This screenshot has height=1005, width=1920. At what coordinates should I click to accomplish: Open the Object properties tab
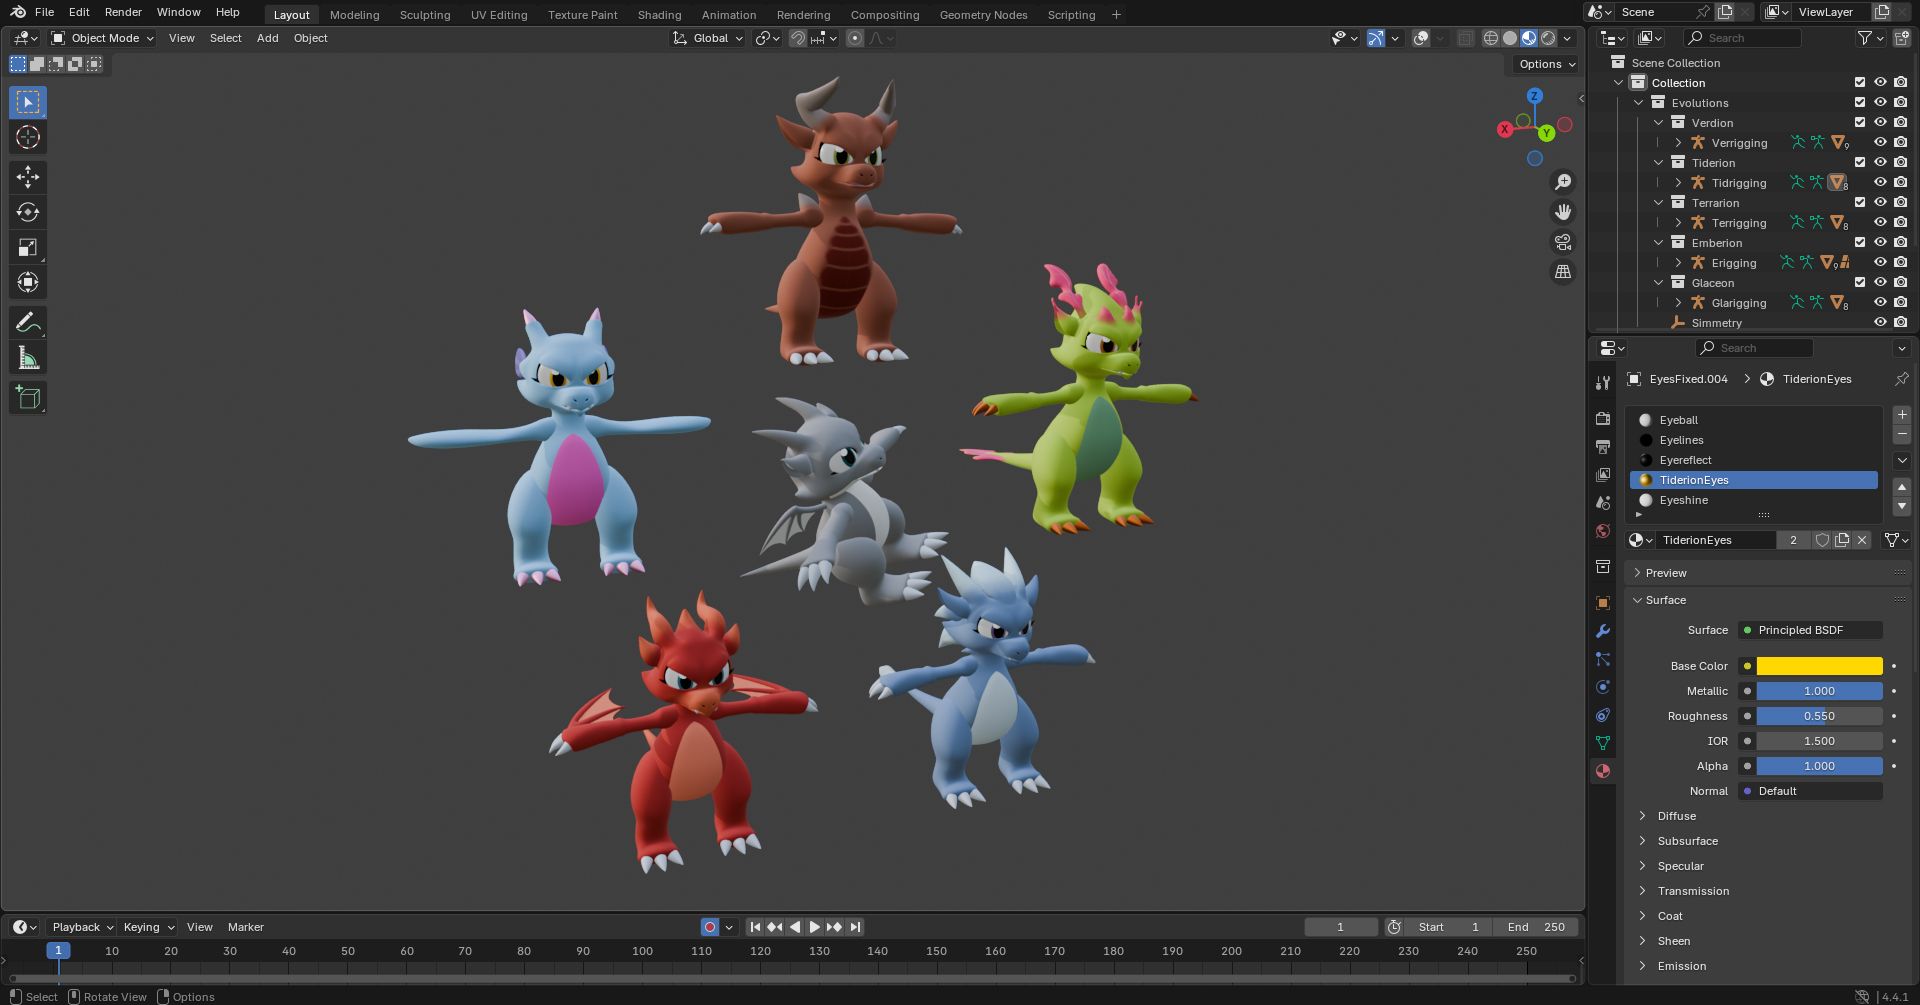[x=1603, y=603]
